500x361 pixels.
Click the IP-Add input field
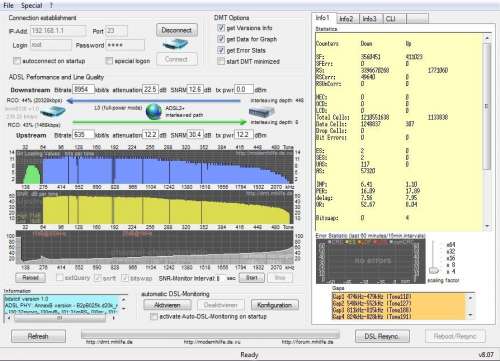point(58,31)
